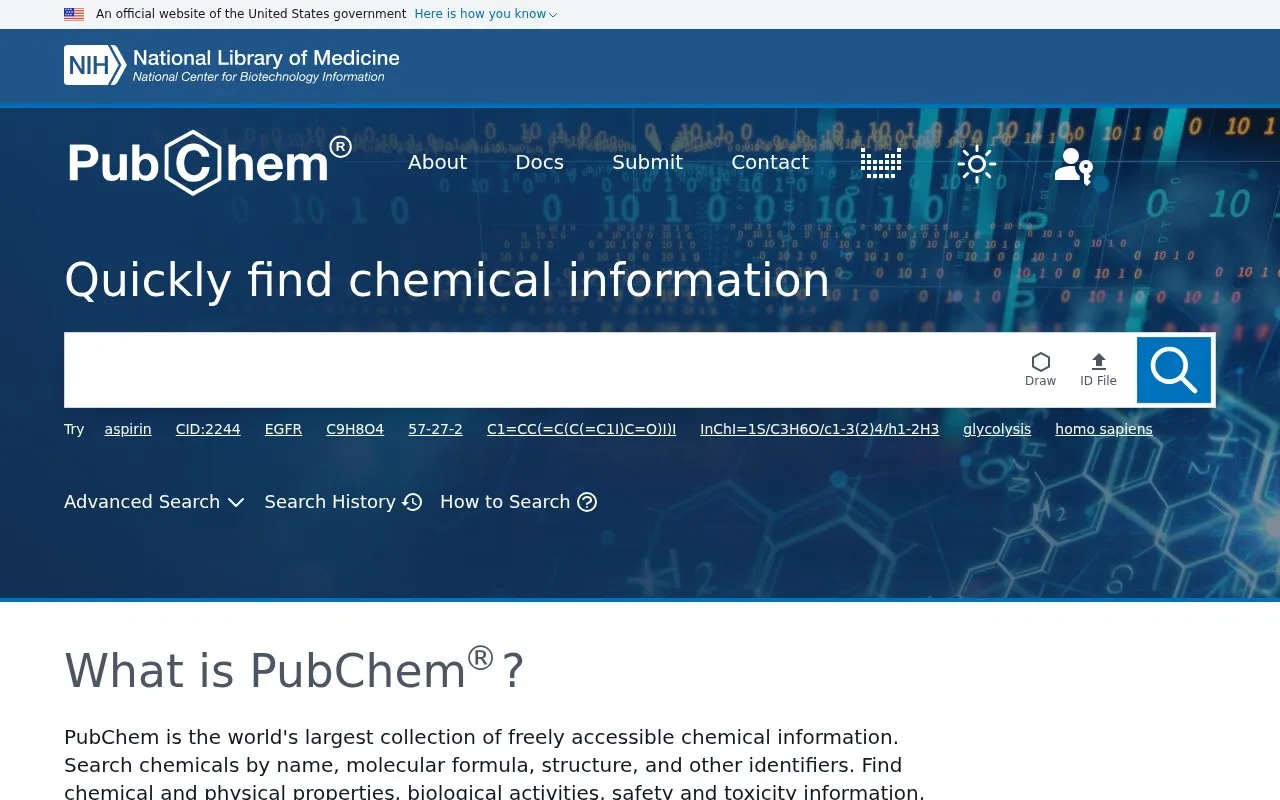This screenshot has width=1280, height=800.
Task: Open Search History
Action: 343,502
